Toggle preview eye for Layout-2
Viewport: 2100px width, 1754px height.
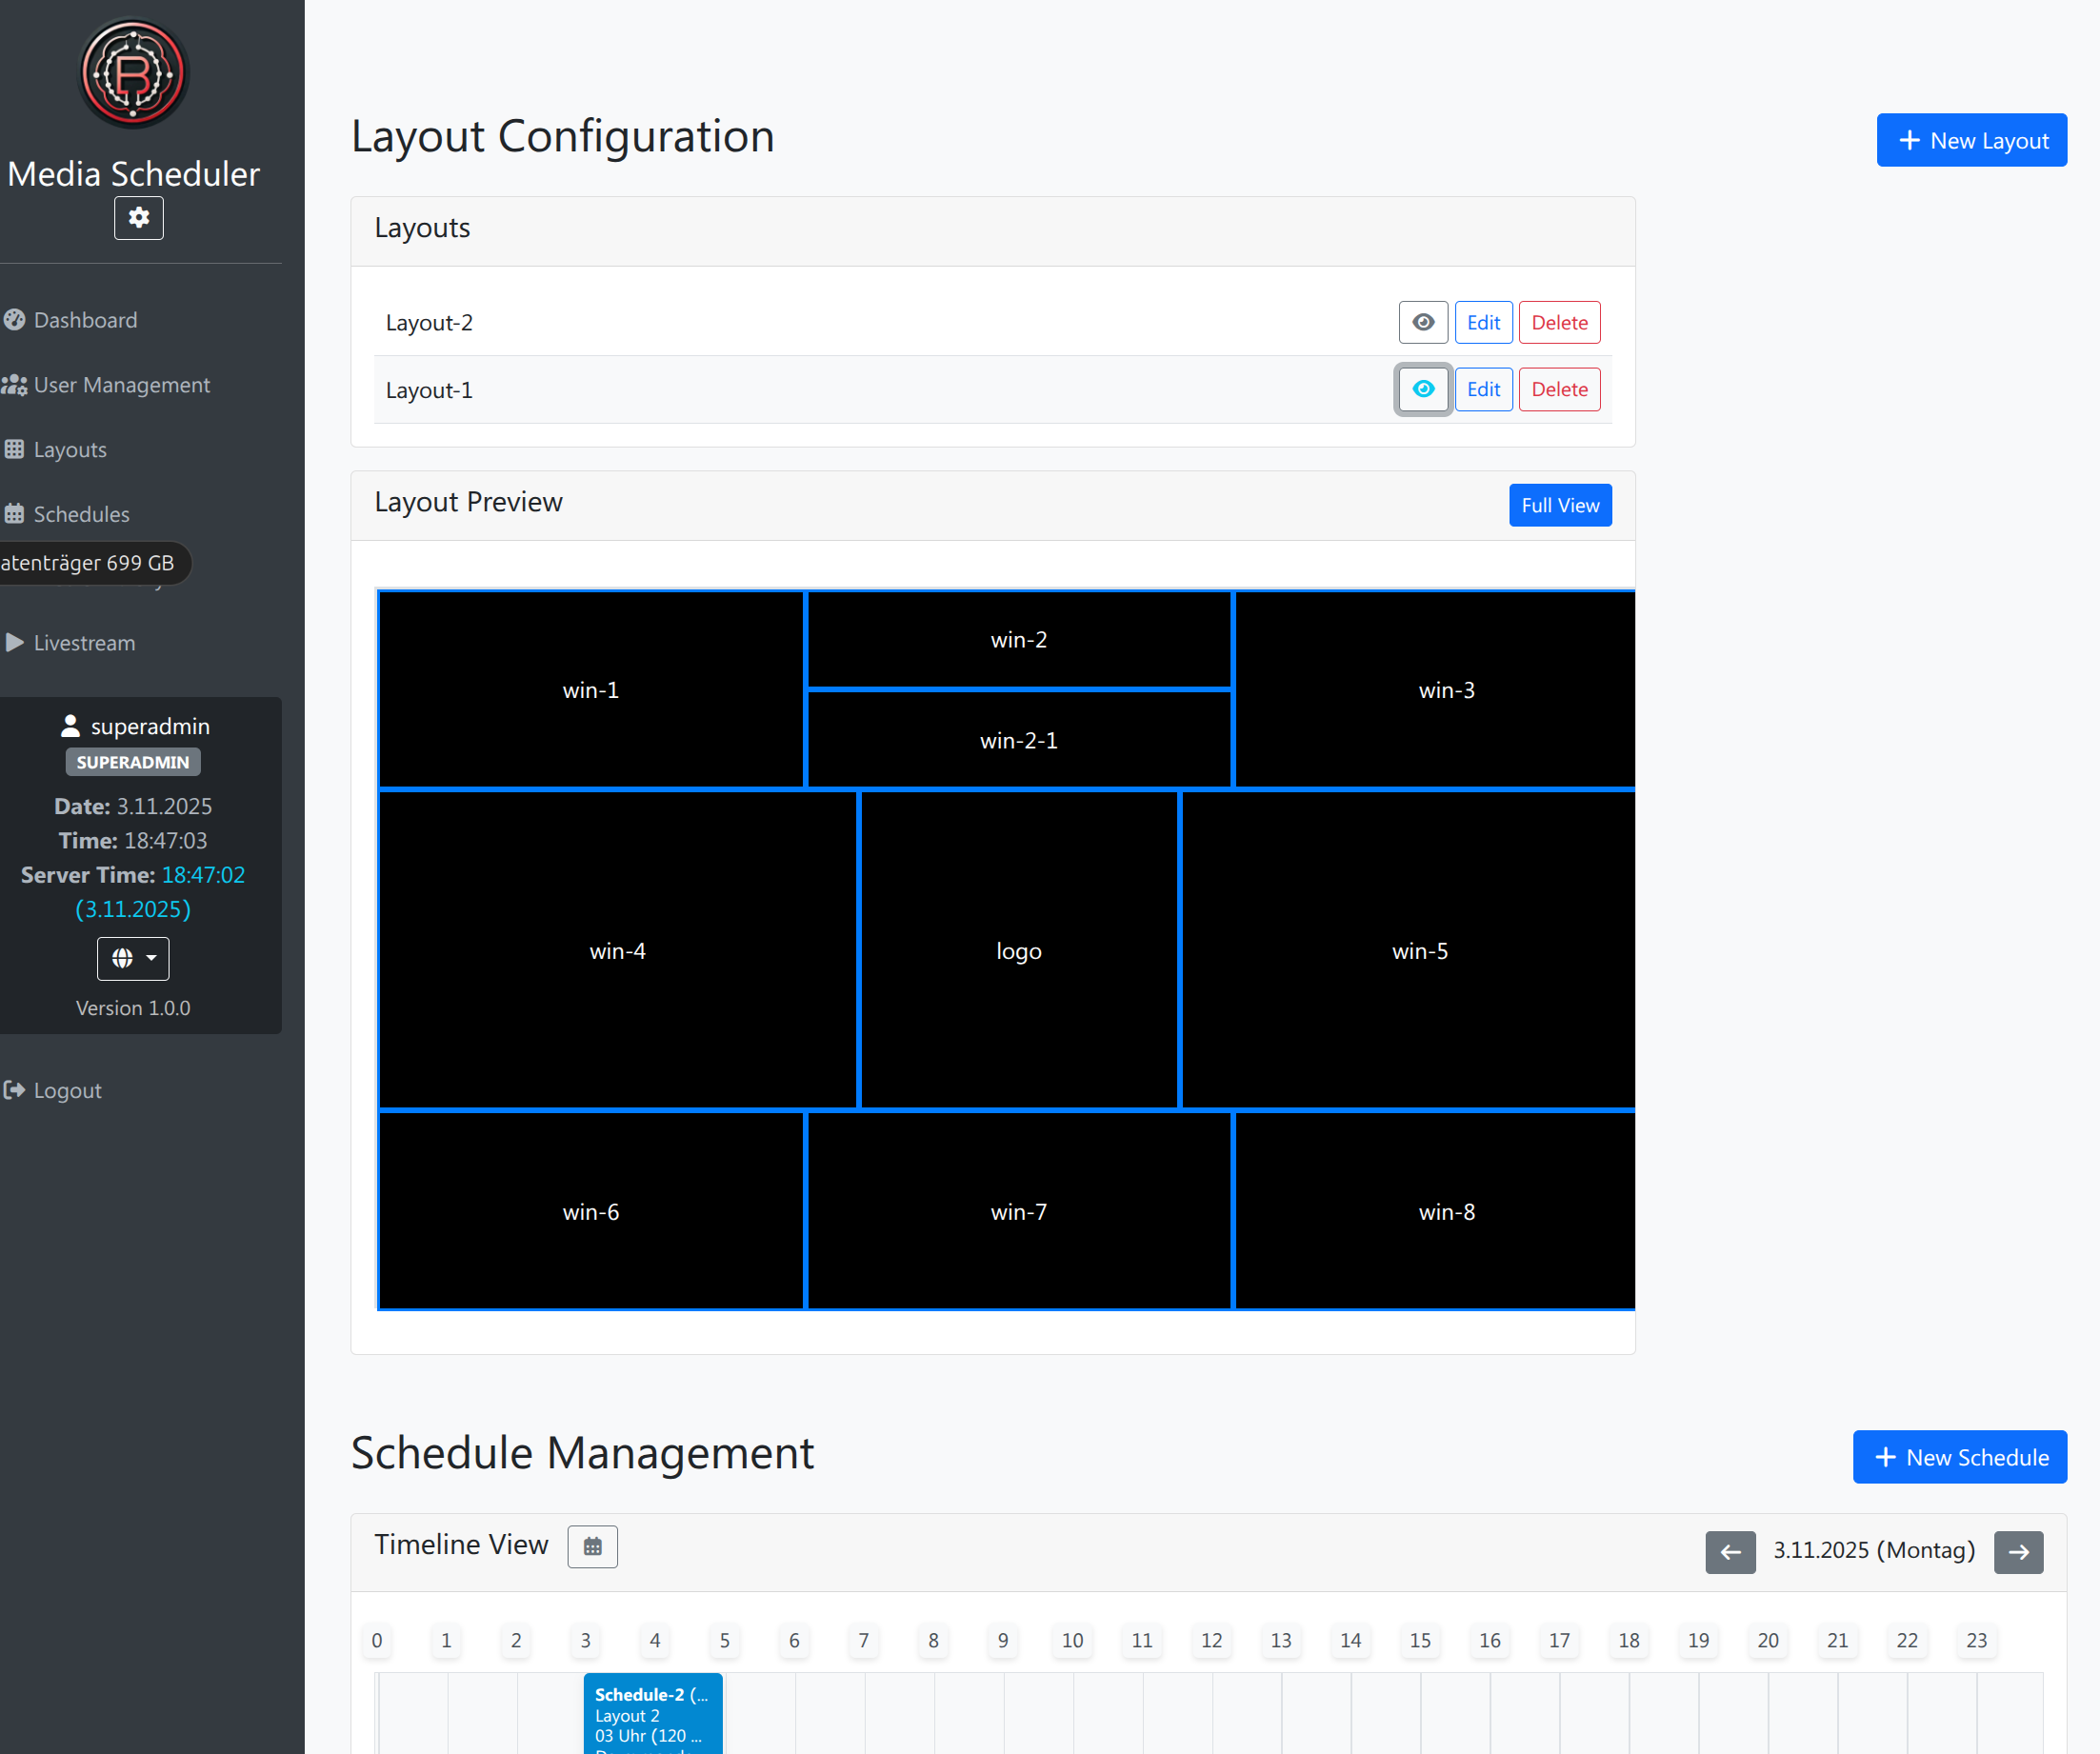(x=1422, y=322)
